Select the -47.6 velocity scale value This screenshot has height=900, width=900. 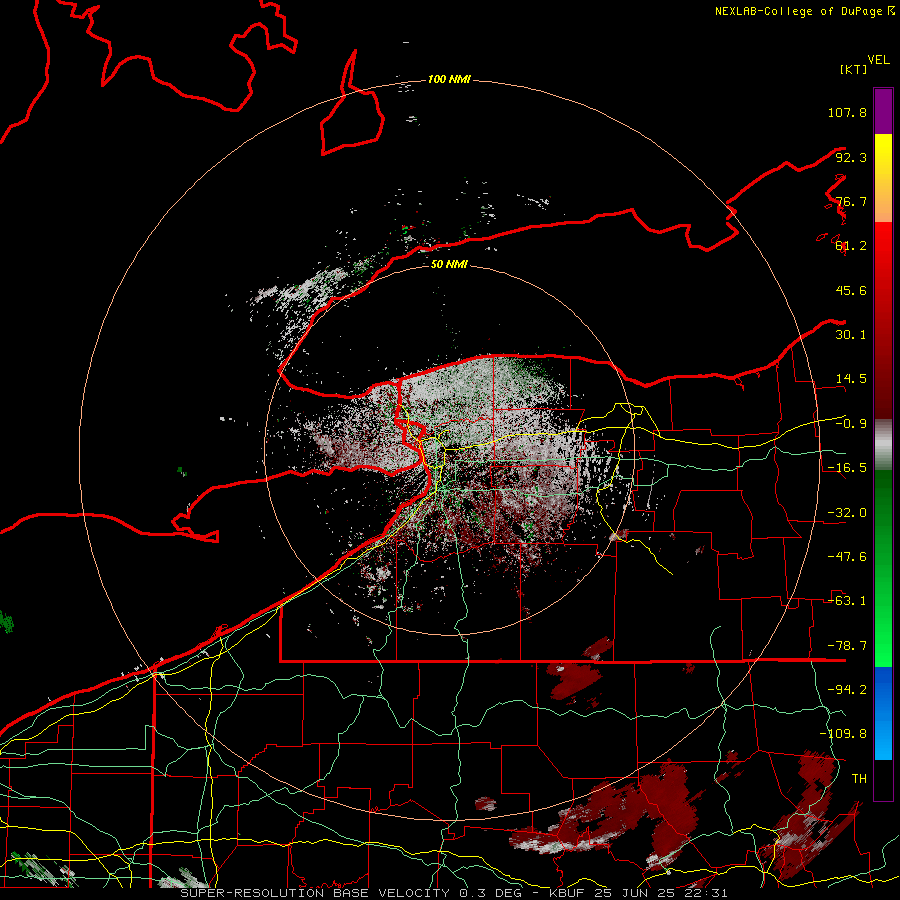[x=847, y=557]
